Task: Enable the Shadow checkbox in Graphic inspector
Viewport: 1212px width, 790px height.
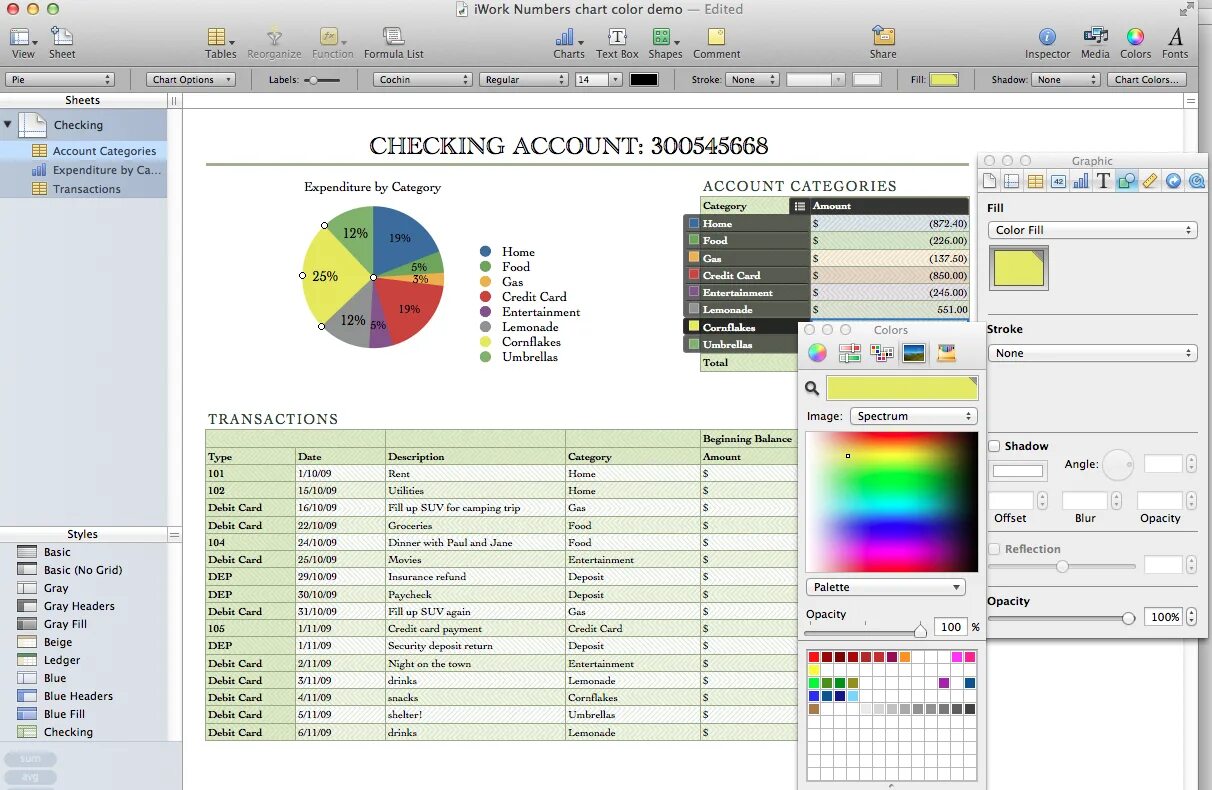Action: (x=994, y=446)
